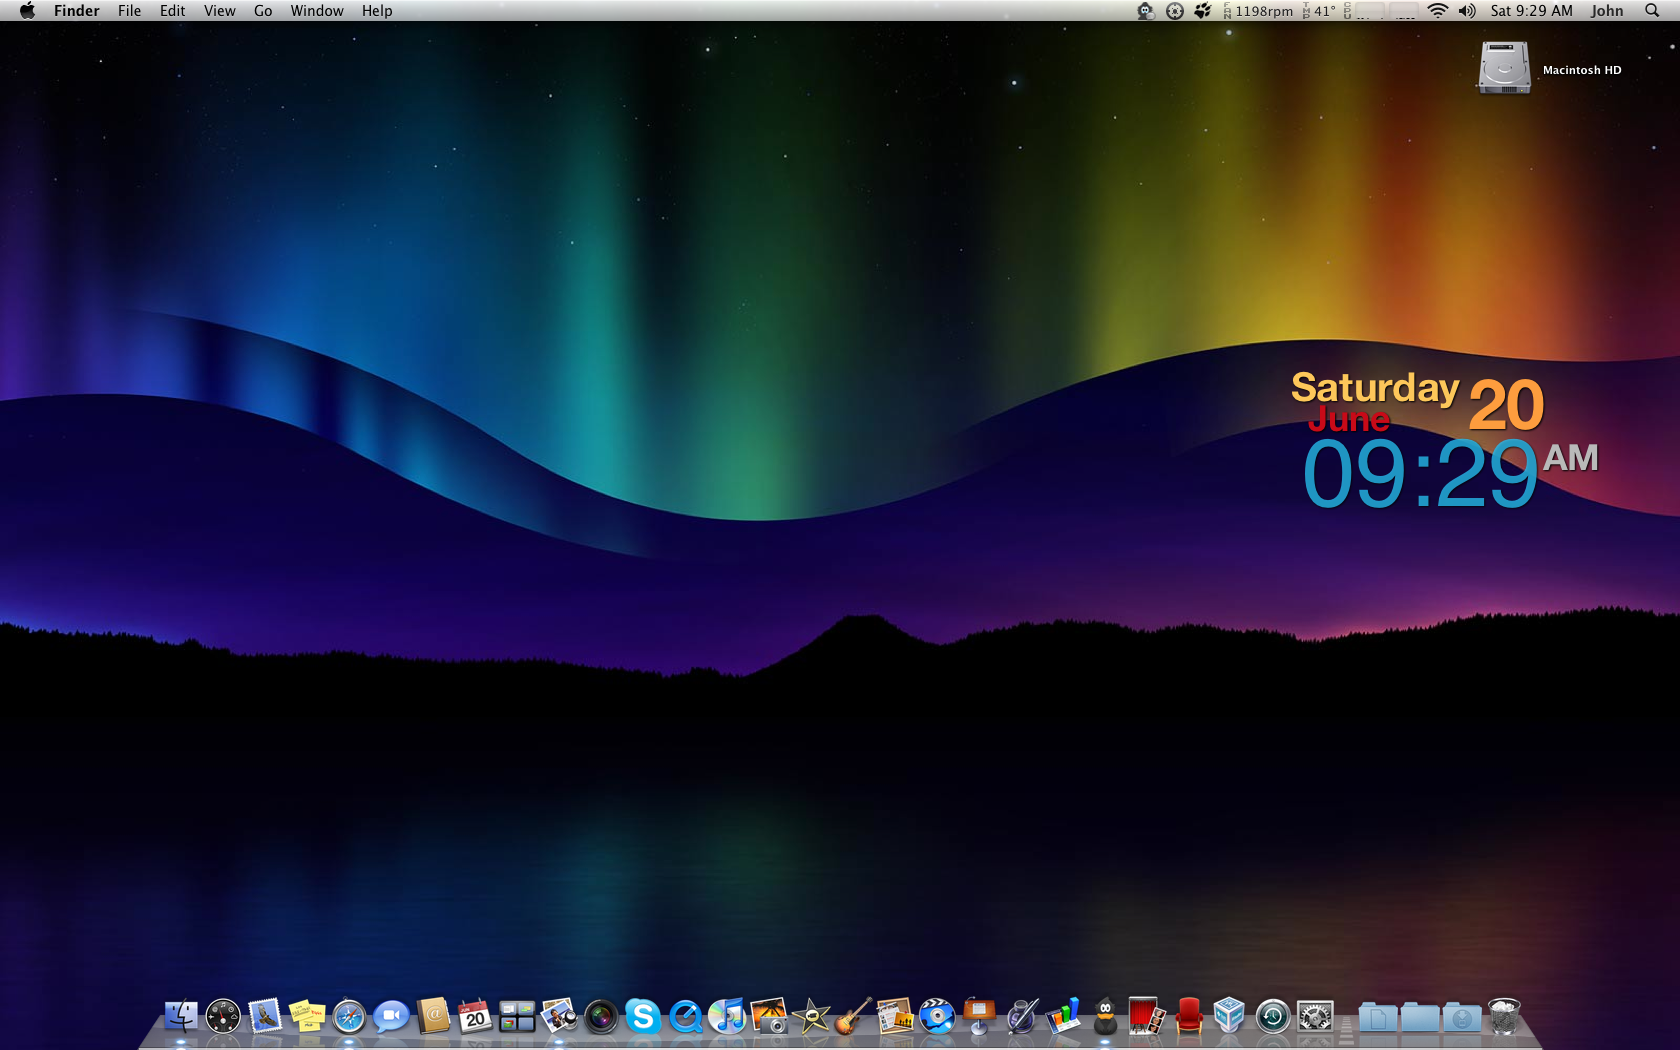Open the Go menu
Image resolution: width=1680 pixels, height=1050 pixels.
pyautogui.click(x=263, y=11)
